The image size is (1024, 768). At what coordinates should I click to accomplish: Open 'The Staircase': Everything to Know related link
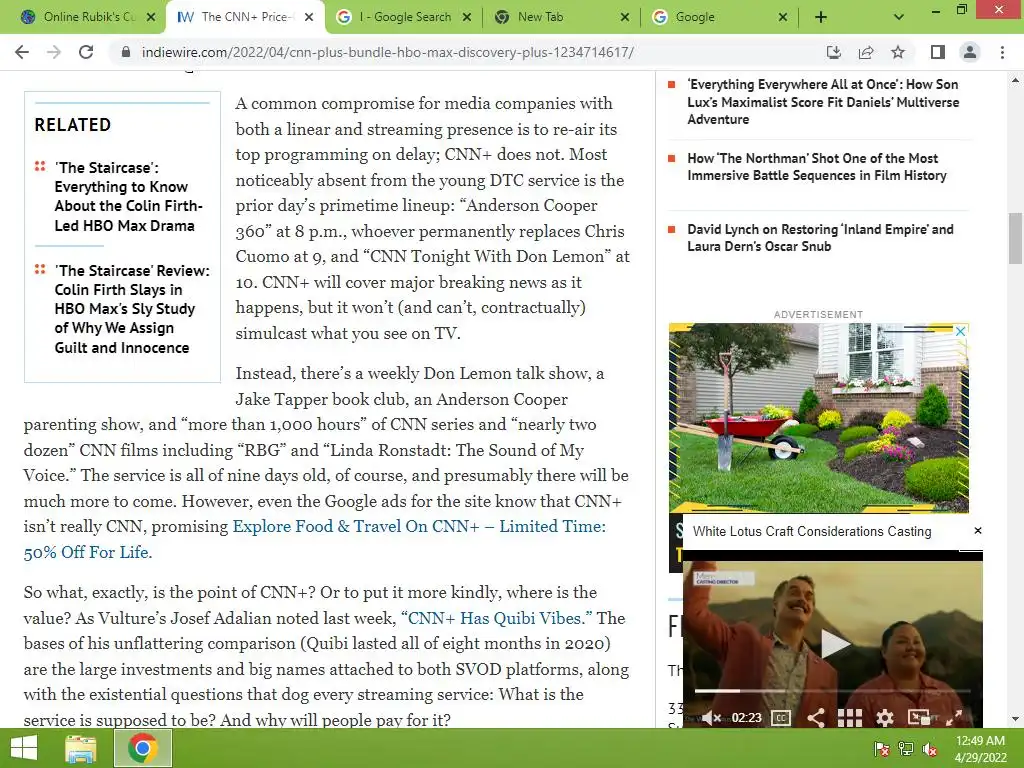(129, 197)
